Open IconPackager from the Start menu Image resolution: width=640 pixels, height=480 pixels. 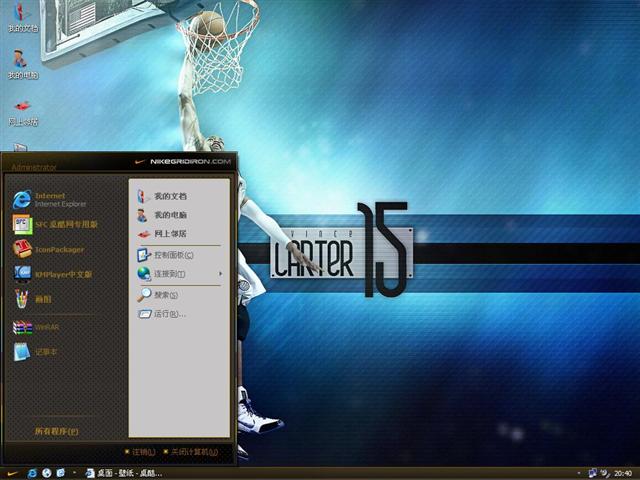[48, 249]
